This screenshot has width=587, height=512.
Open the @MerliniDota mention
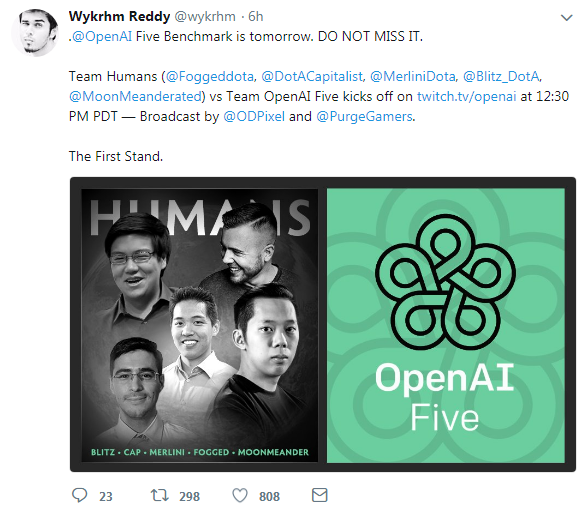413,77
